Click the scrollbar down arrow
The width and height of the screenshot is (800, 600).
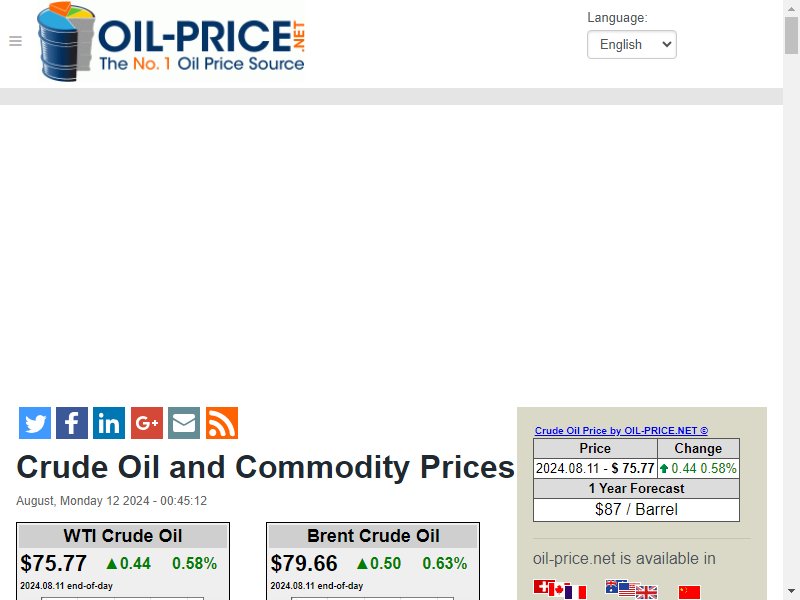click(791, 592)
